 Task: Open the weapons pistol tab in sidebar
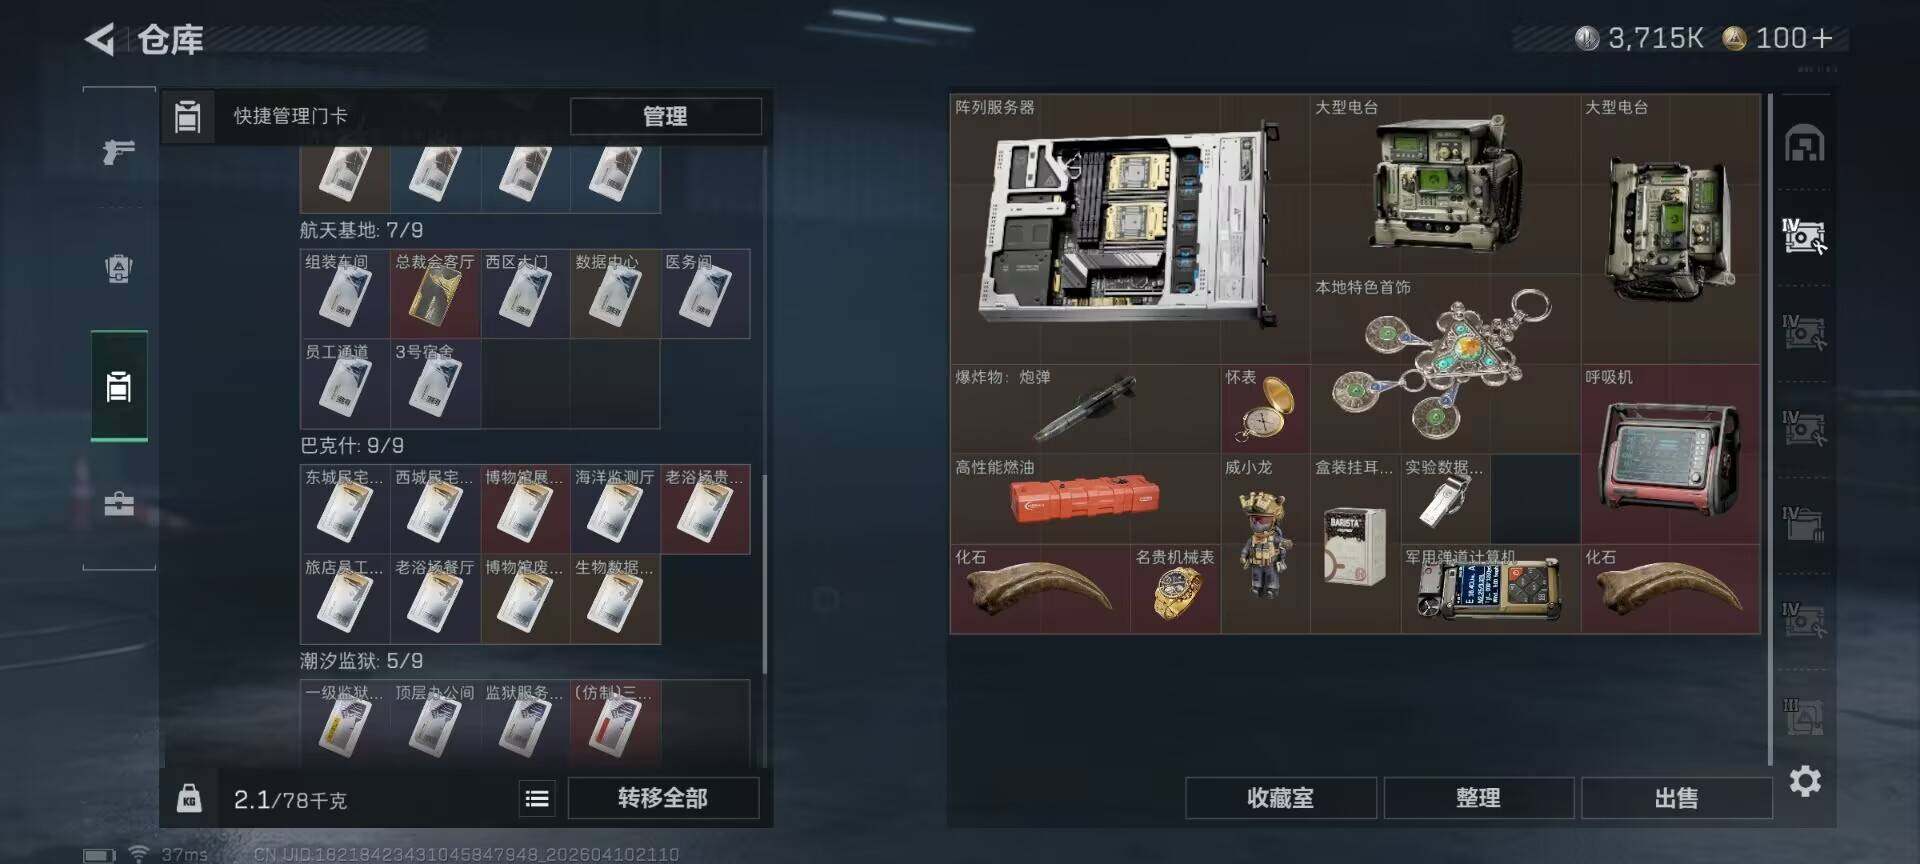119,152
